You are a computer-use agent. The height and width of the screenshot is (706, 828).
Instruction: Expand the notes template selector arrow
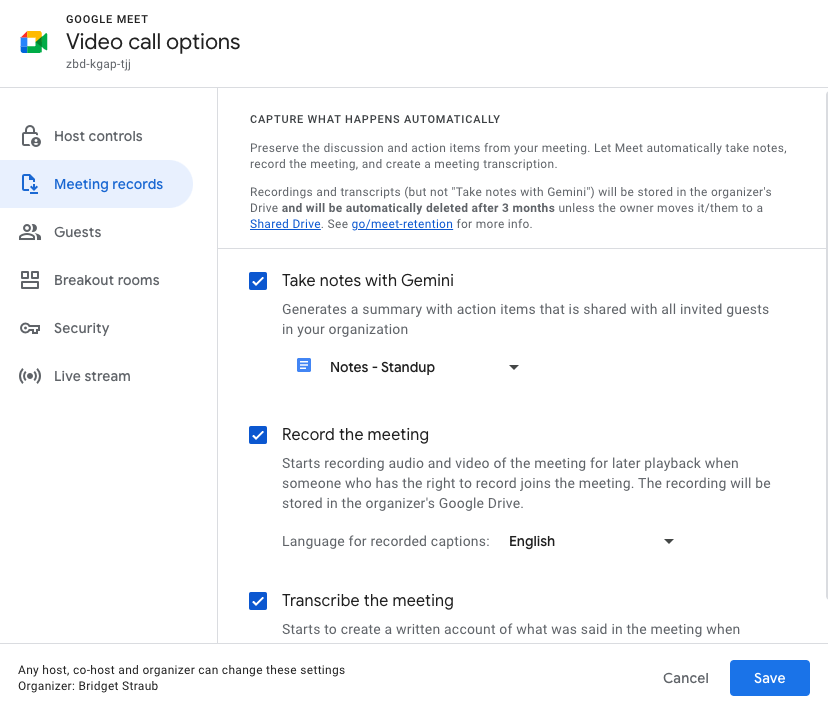coord(513,367)
